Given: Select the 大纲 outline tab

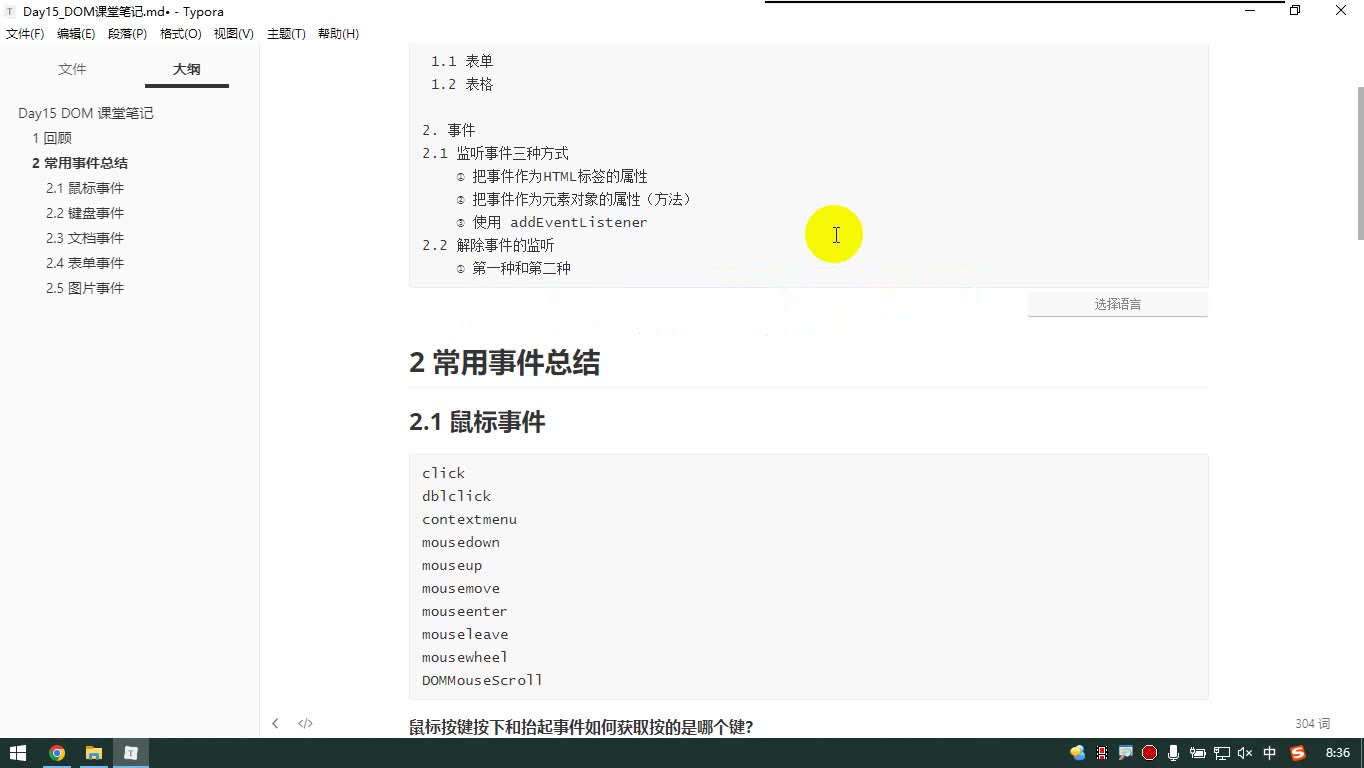Looking at the screenshot, I should coord(187,69).
